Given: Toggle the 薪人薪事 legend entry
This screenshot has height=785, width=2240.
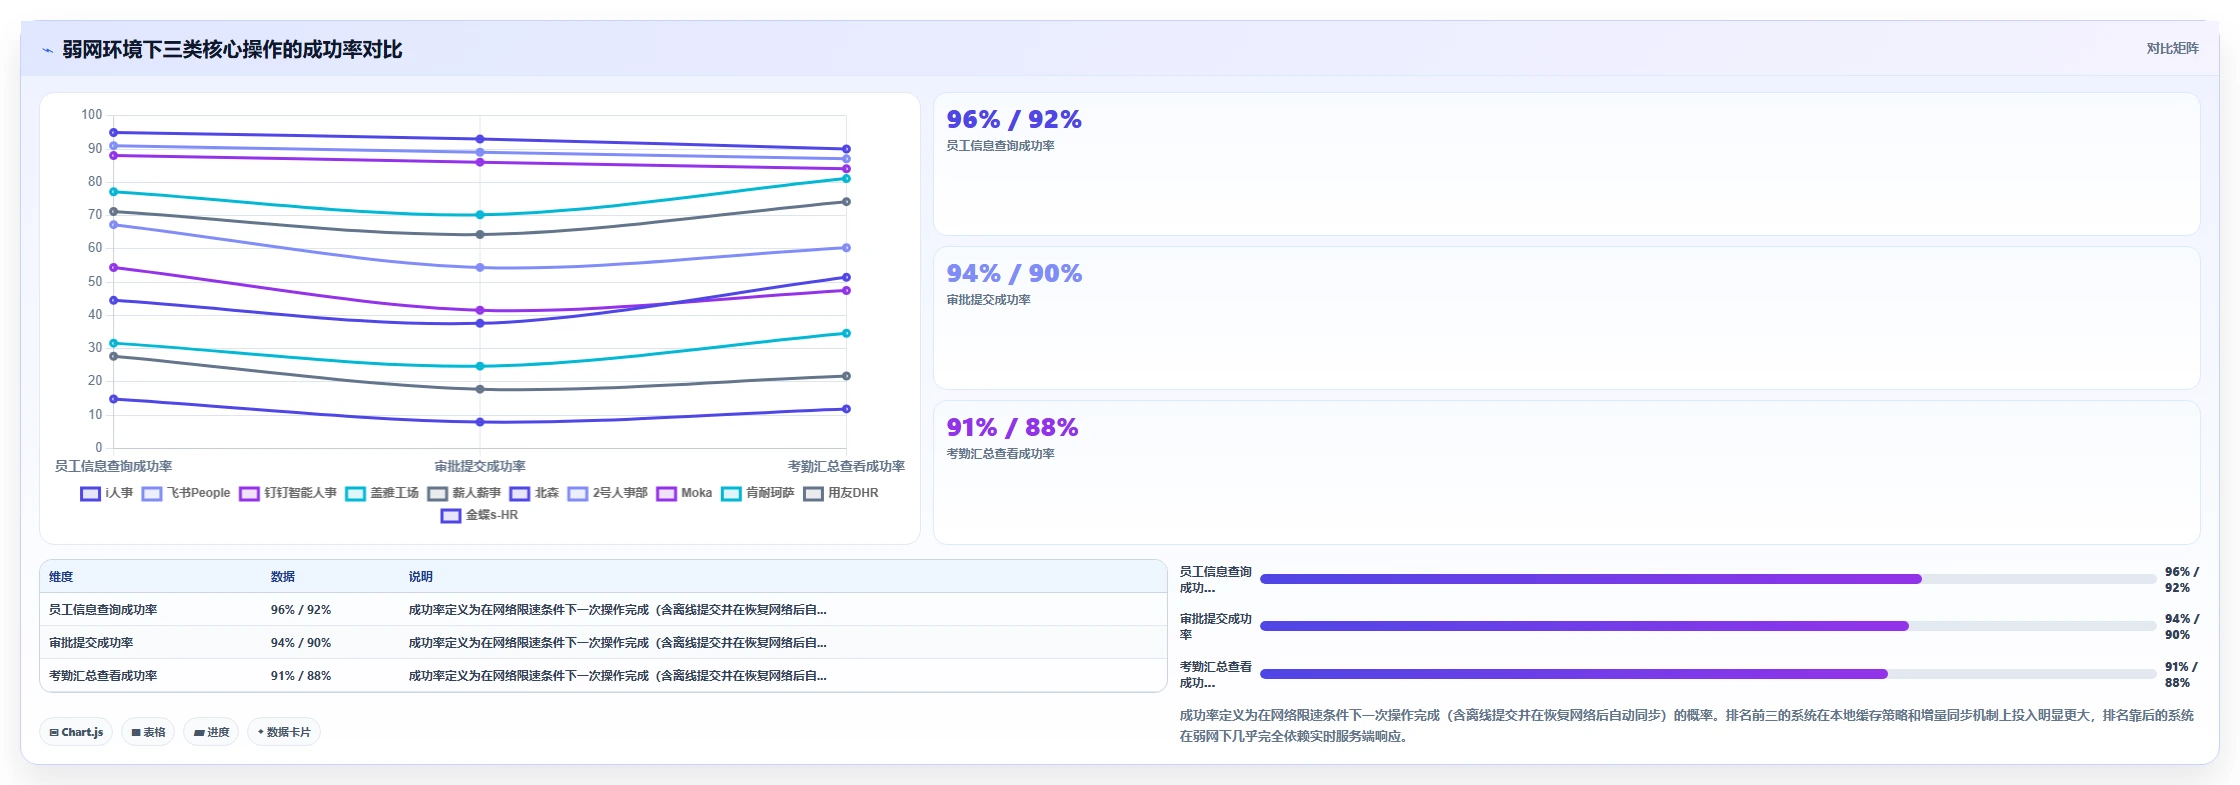Looking at the screenshot, I should (x=464, y=493).
